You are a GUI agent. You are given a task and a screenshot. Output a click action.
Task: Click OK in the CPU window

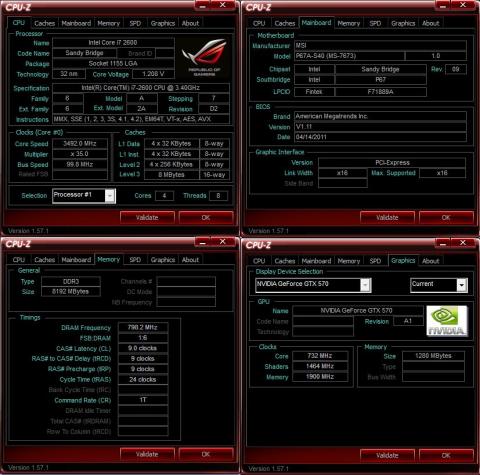pos(206,218)
